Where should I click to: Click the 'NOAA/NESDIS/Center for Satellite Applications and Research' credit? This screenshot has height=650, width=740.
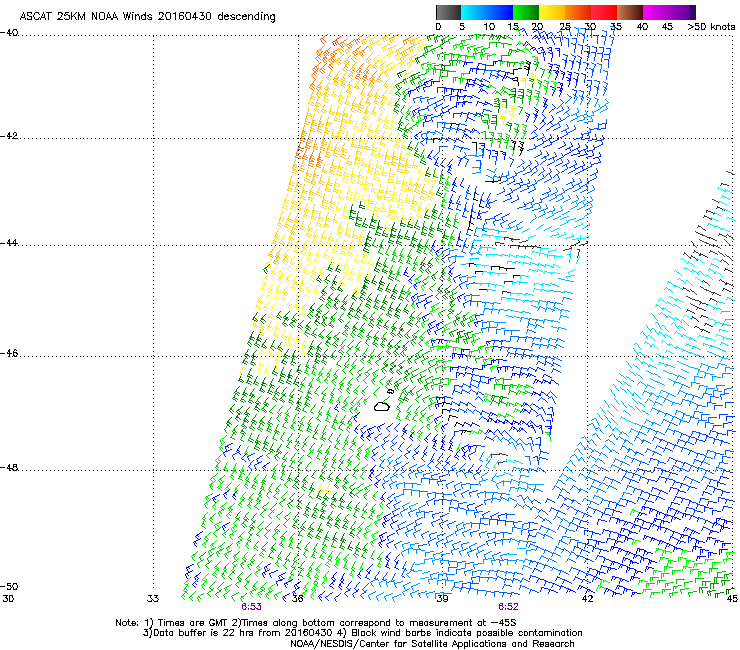pyautogui.click(x=432, y=644)
